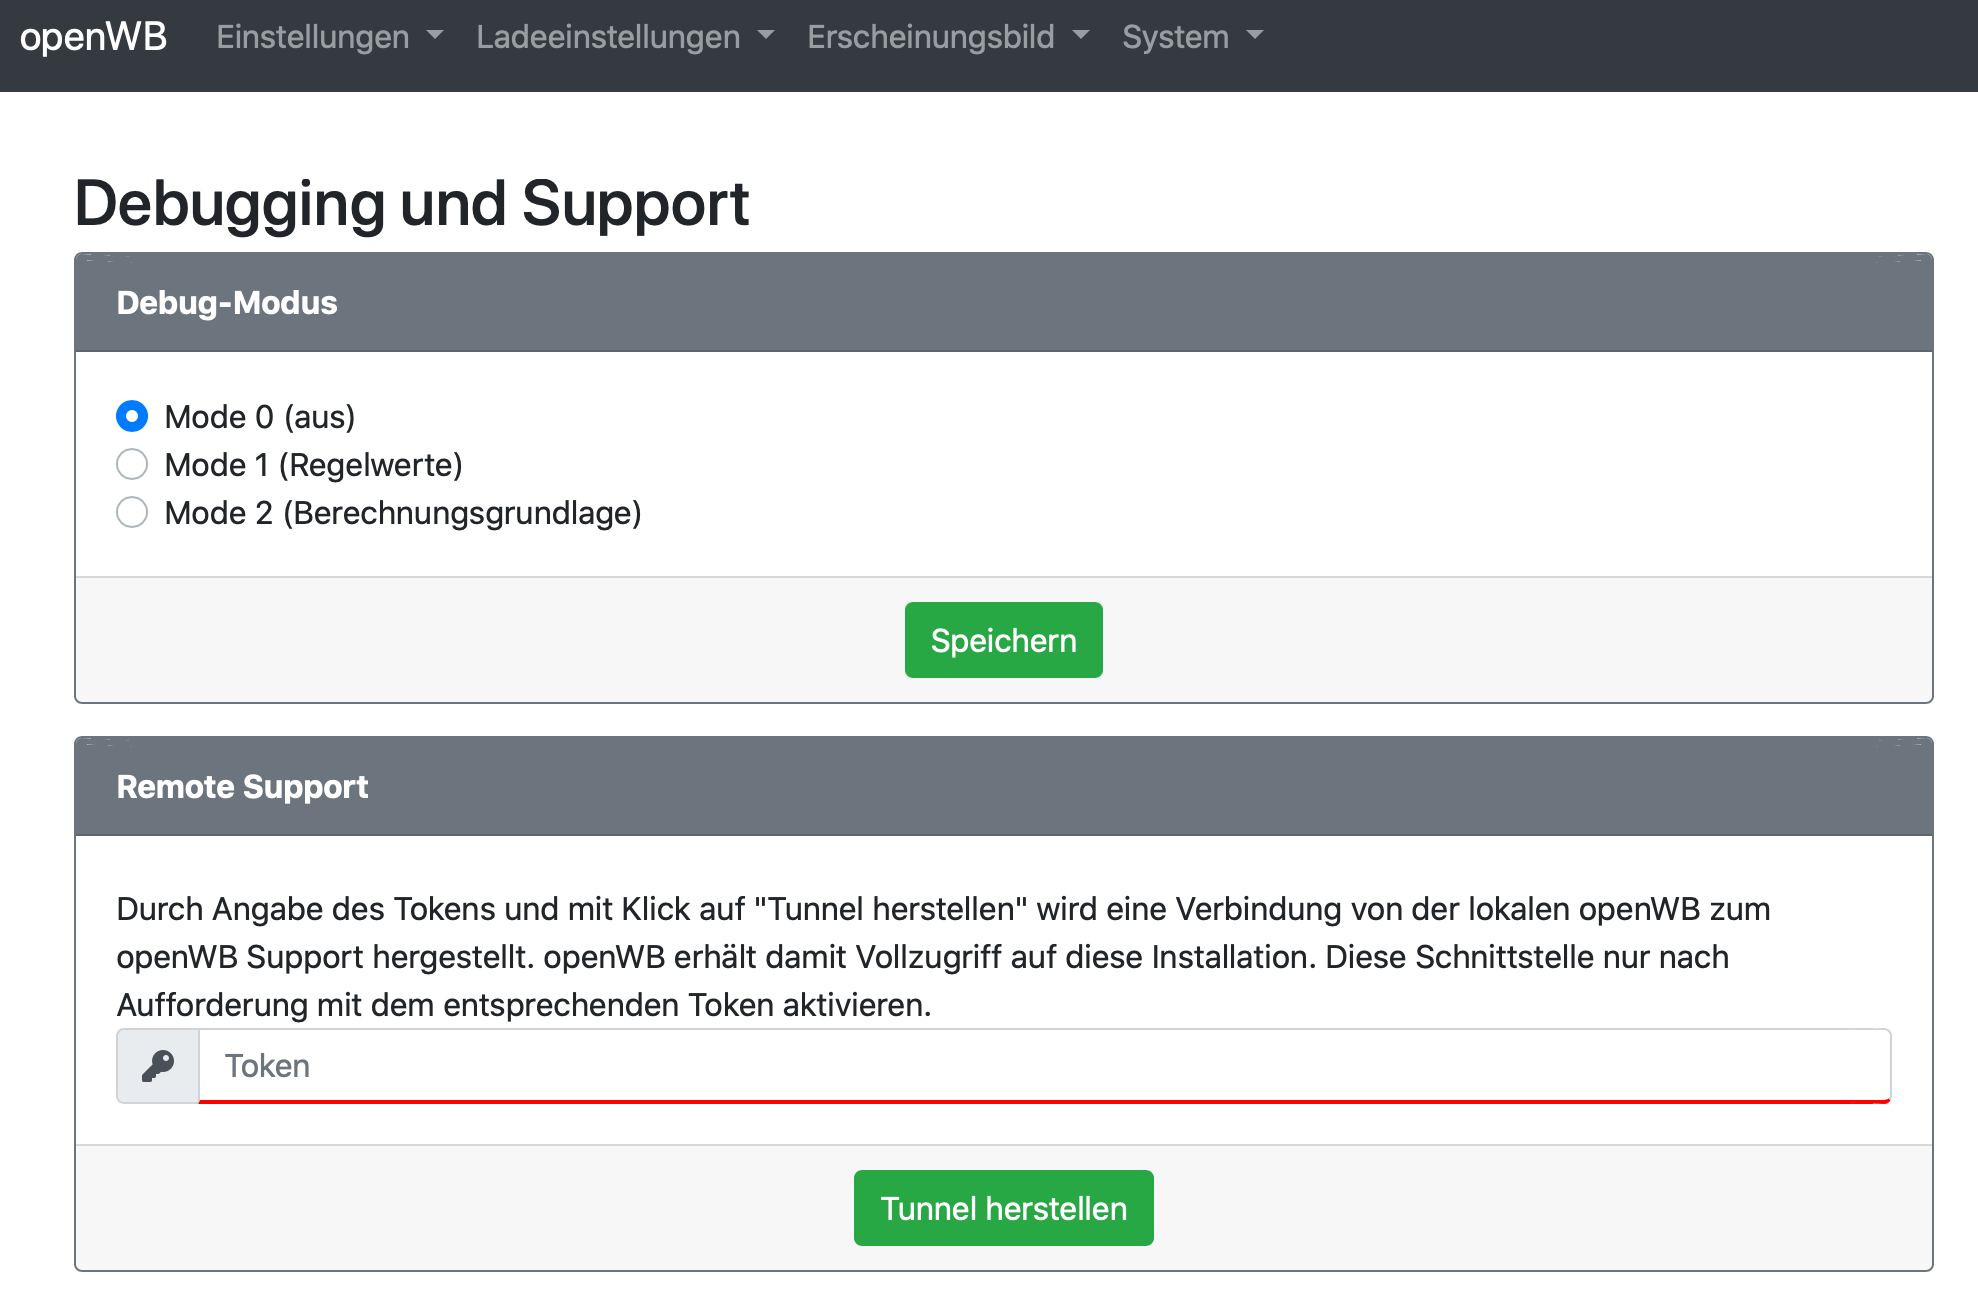This screenshot has width=1978, height=1292.
Task: Click the Debugging und Support page heading
Action: point(411,204)
